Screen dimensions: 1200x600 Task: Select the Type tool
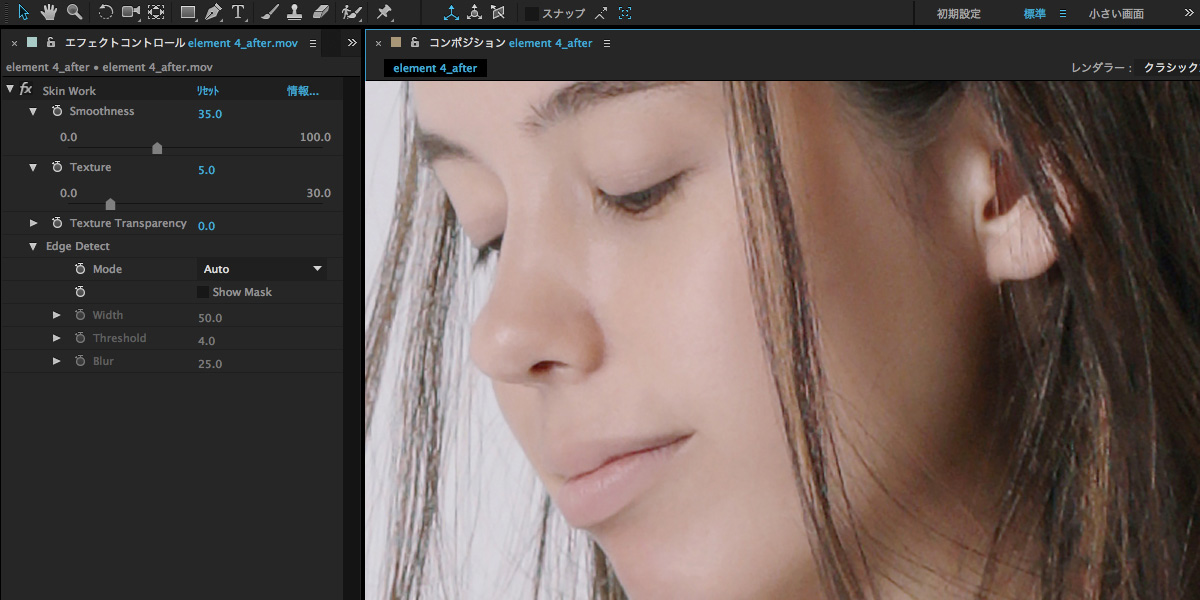click(238, 13)
